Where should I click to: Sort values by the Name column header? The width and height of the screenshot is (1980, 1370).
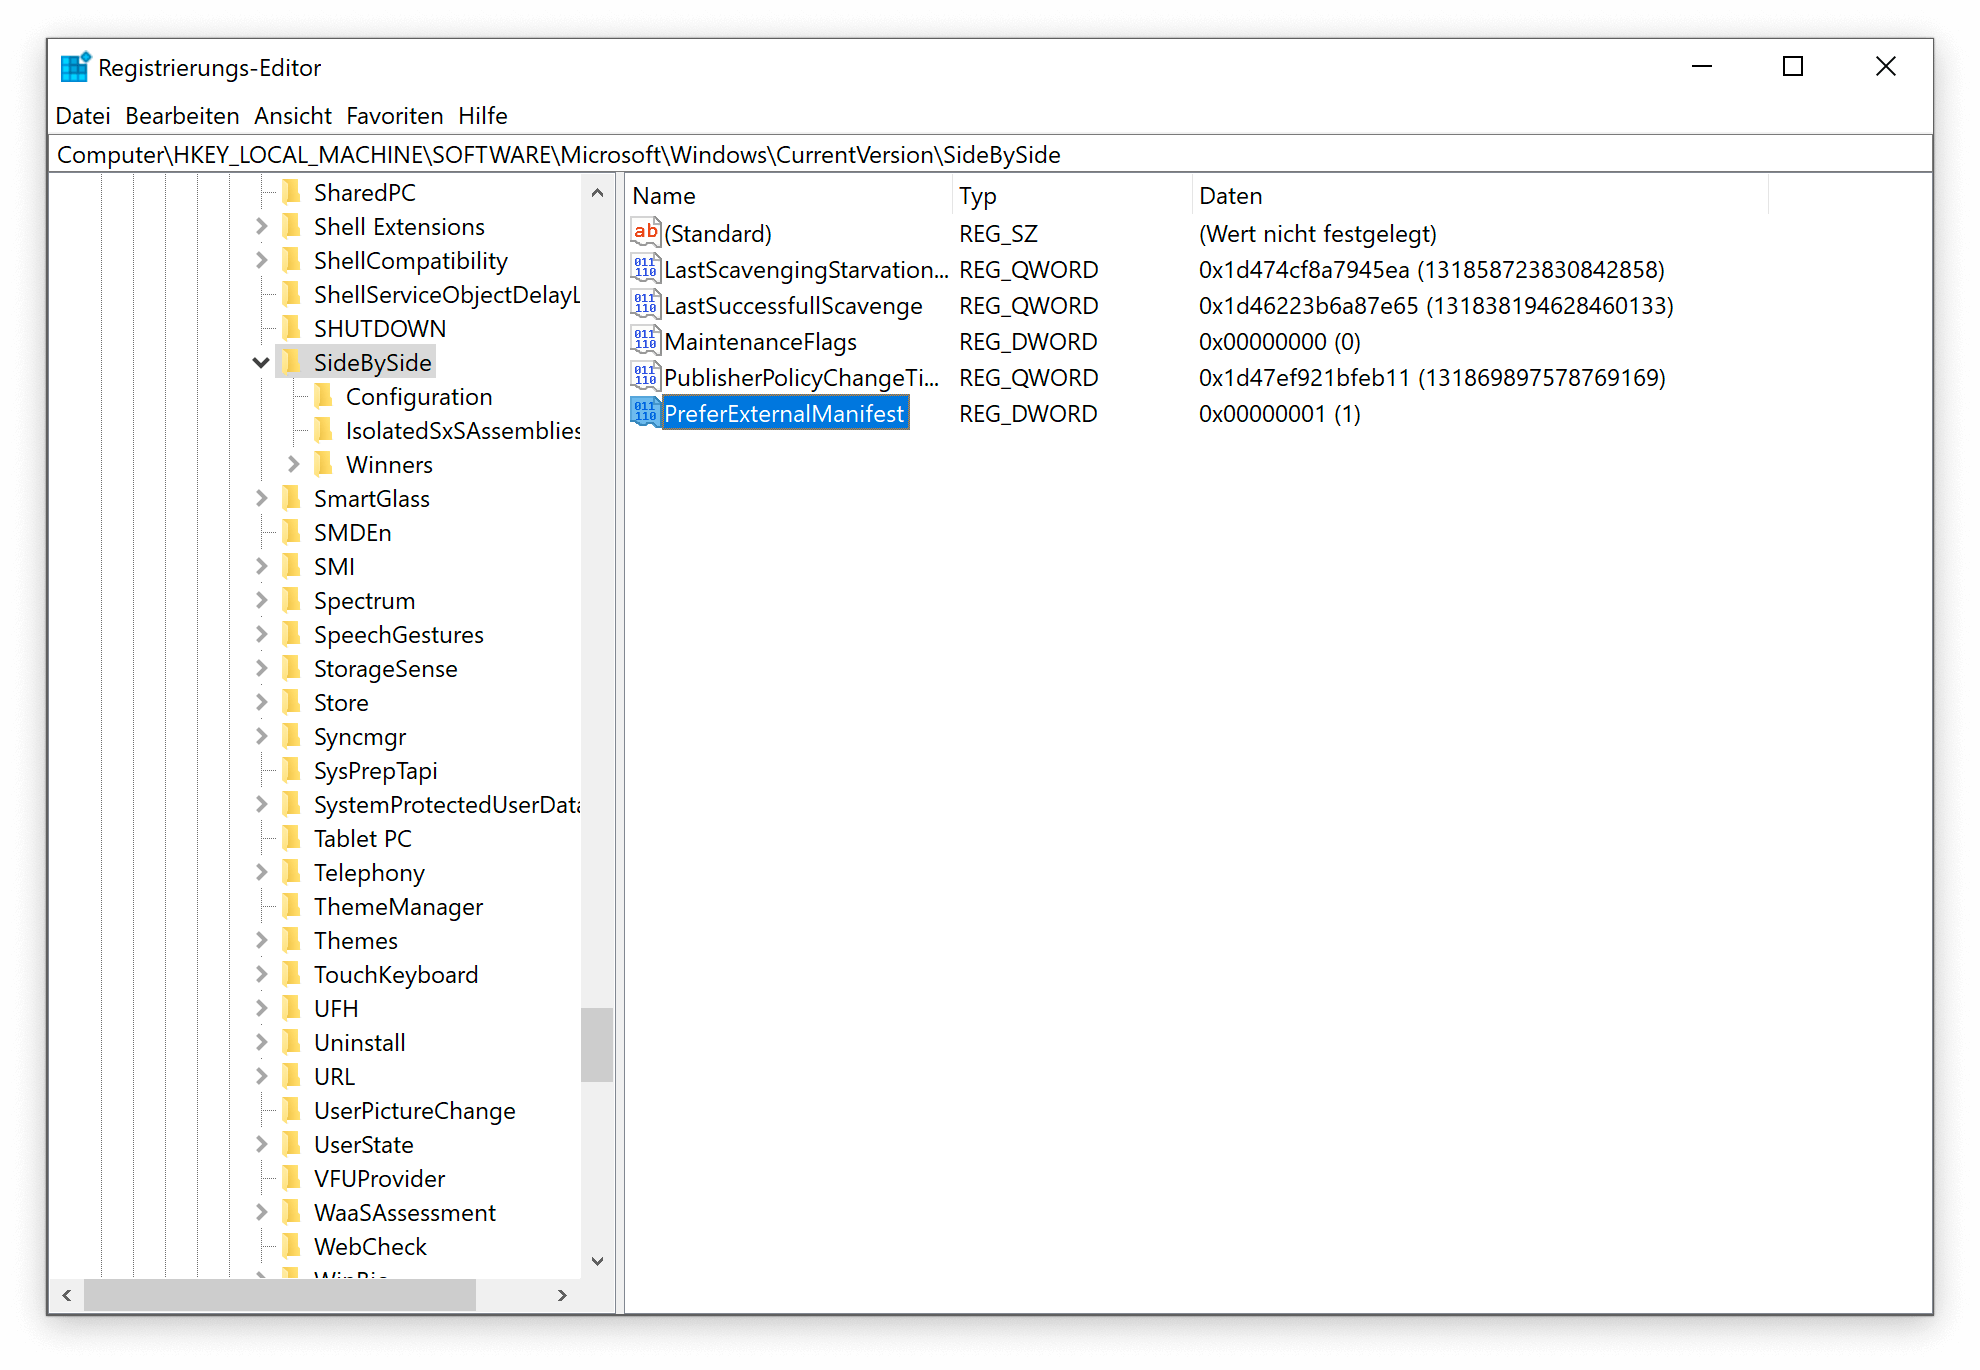click(x=664, y=195)
